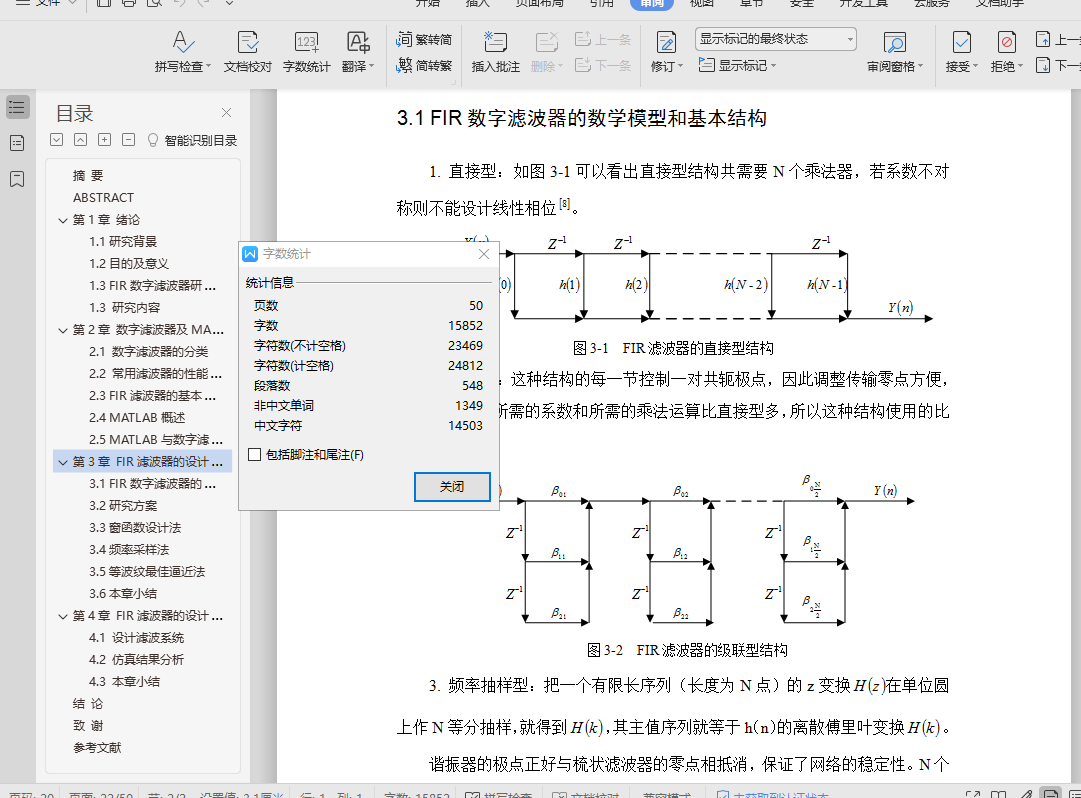Viewport: 1081px width, 798px height.
Task: Open the 翻译 dropdown arrow
Action: 372,67
